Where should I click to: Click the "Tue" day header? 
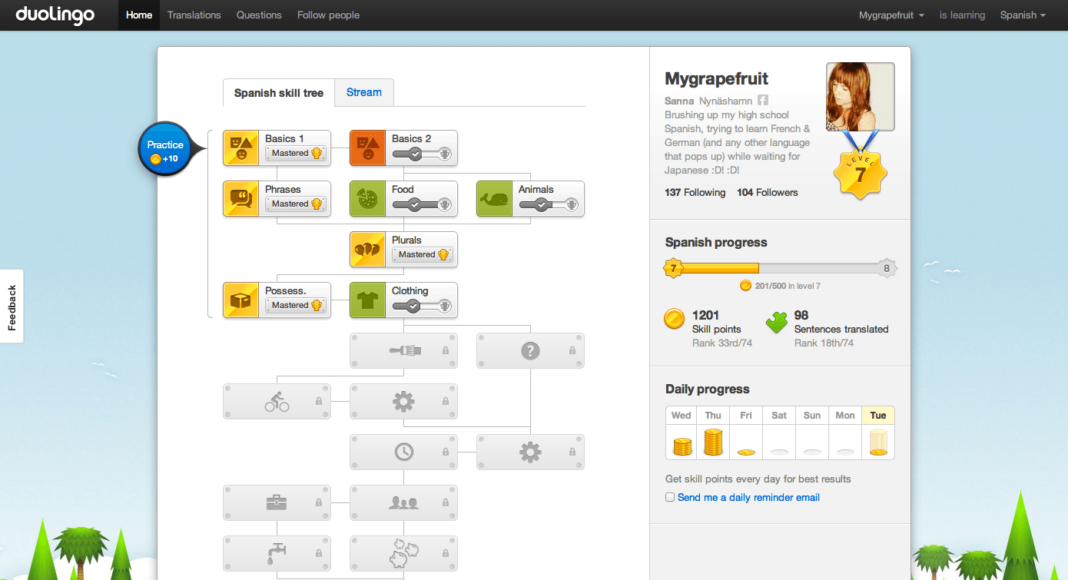(x=878, y=415)
